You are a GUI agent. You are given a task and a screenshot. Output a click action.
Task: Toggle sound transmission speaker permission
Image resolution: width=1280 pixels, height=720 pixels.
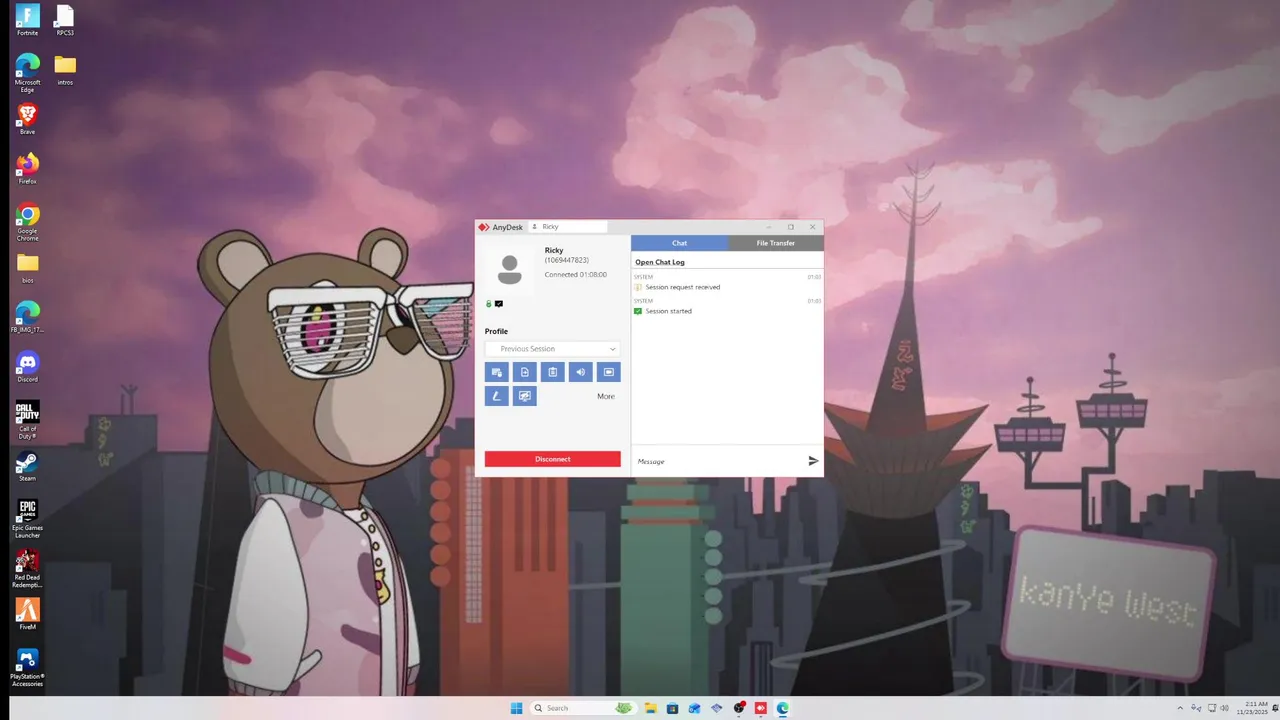click(581, 372)
